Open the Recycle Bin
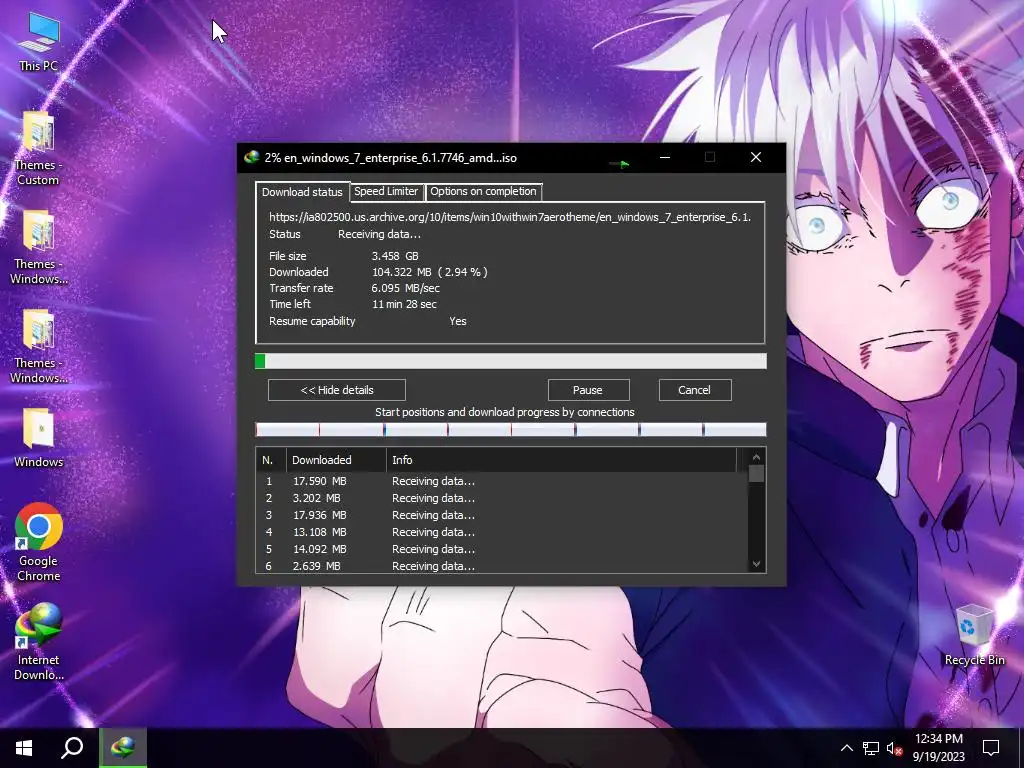The width and height of the screenshot is (1024, 768). coord(974,635)
